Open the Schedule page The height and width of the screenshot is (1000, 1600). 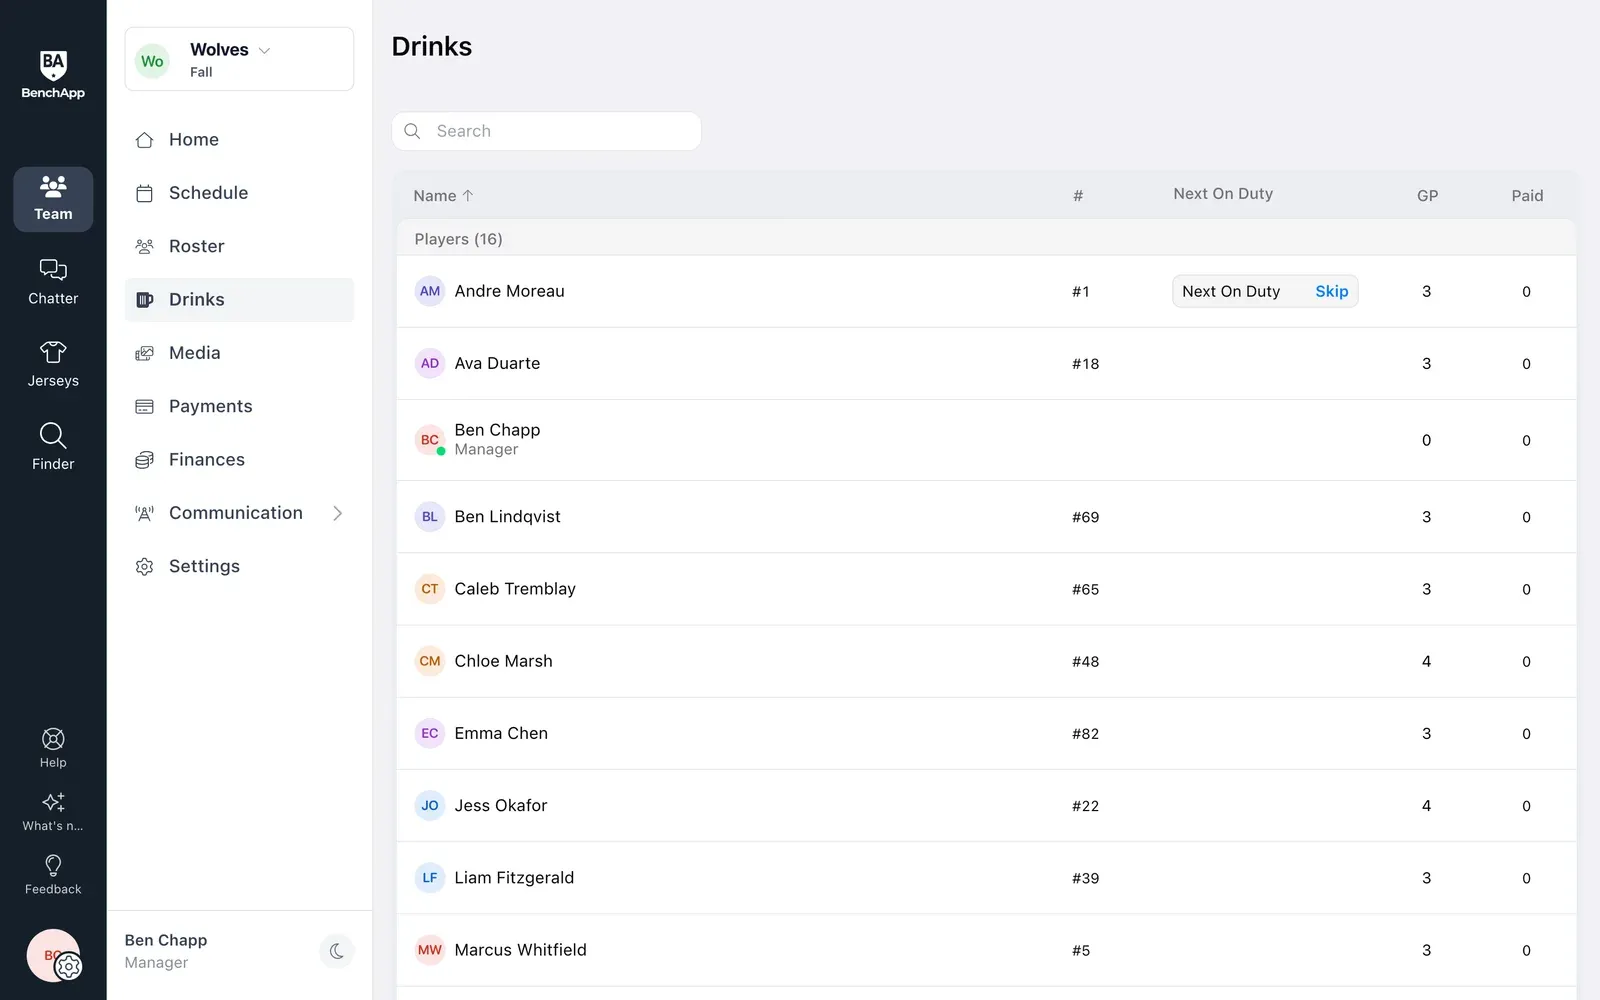[x=239, y=193]
